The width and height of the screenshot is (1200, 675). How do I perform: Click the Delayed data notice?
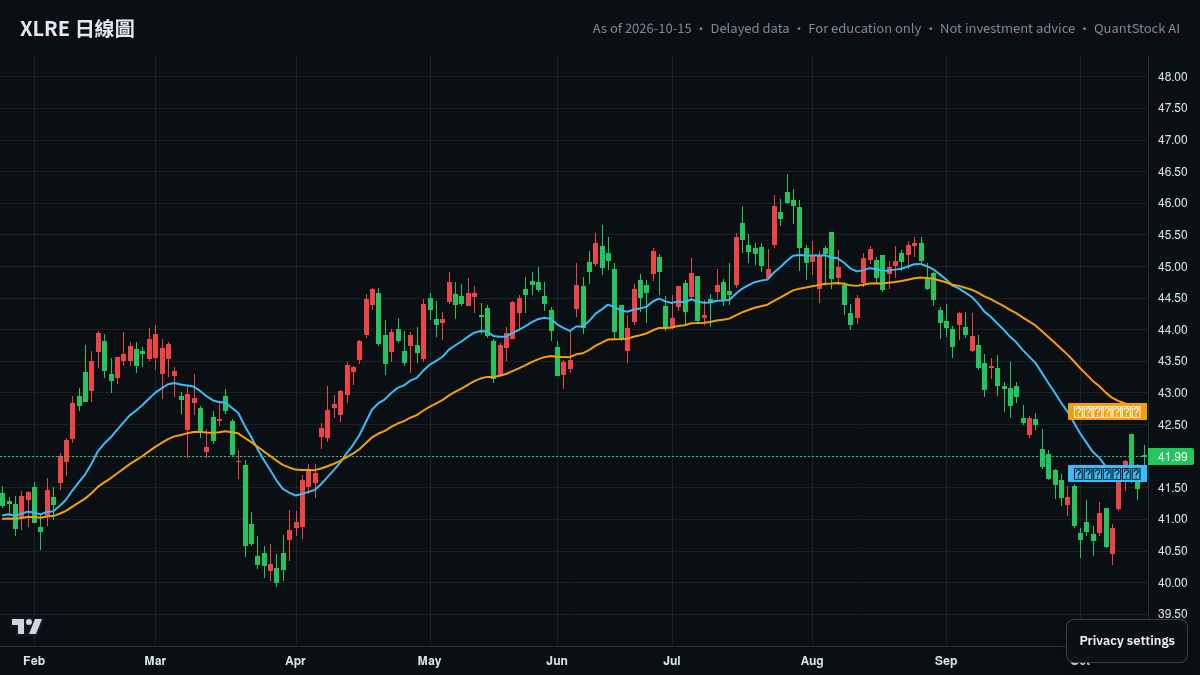pyautogui.click(x=750, y=29)
